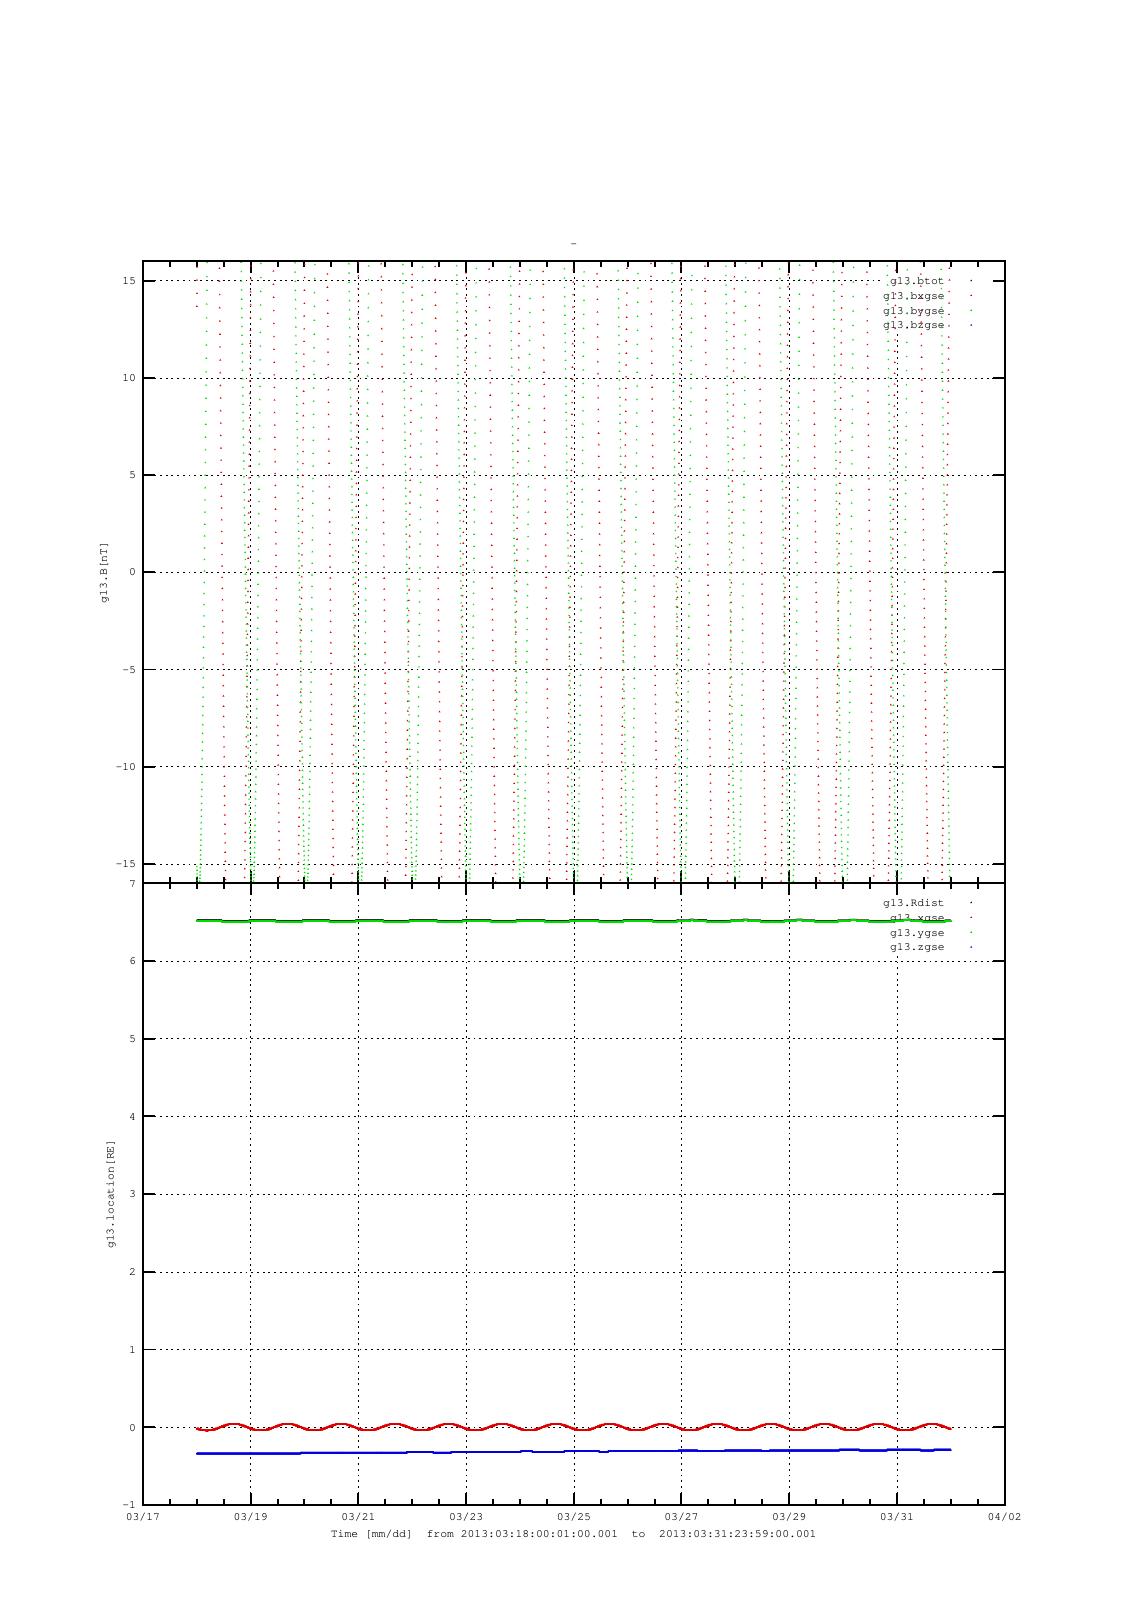The image size is (1131, 1600).
Task: Select the 03/19 date tick label
Action: (250, 1517)
